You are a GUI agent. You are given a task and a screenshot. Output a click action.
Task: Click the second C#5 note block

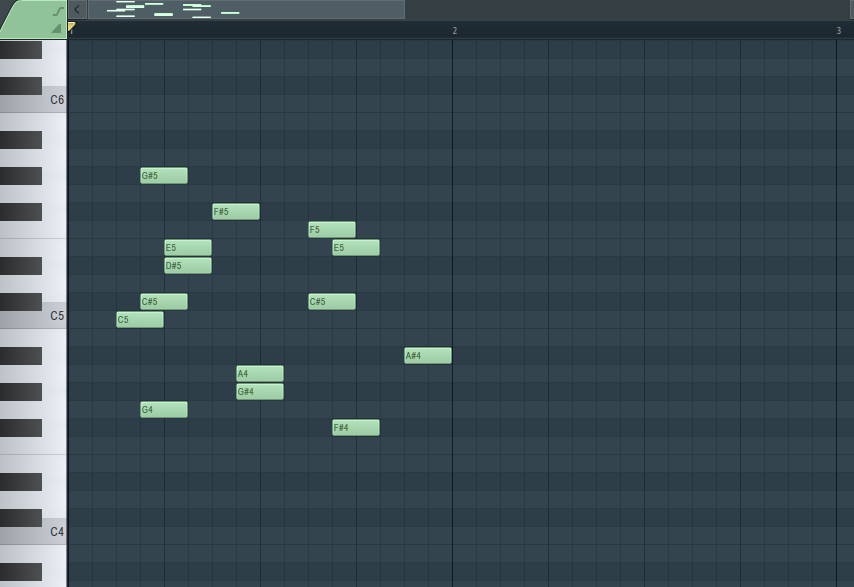330,301
